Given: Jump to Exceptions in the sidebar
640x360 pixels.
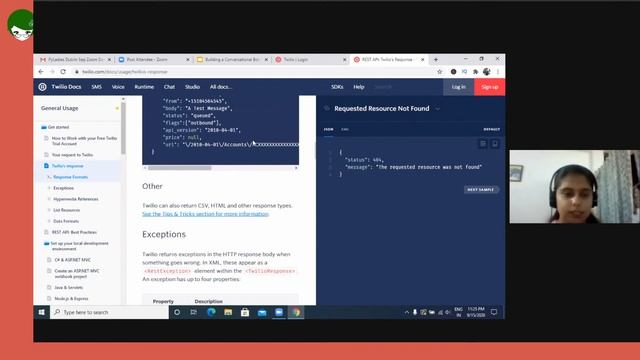Looking at the screenshot, I should pyautogui.click(x=63, y=188).
